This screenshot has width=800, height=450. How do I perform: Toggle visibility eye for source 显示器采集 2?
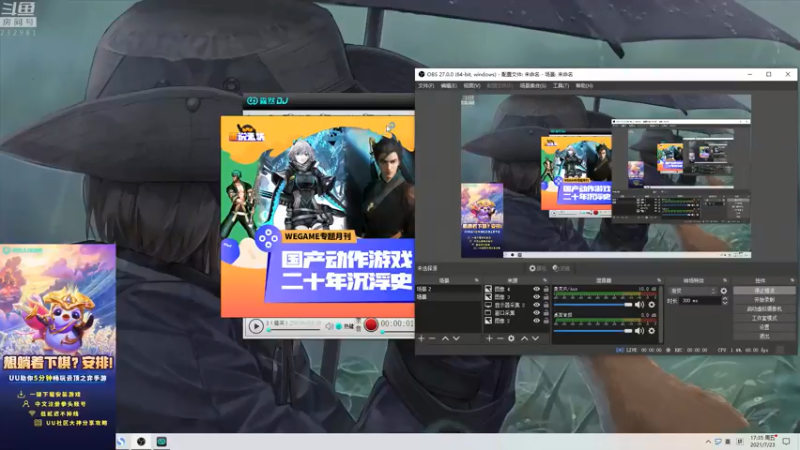pyautogui.click(x=536, y=305)
